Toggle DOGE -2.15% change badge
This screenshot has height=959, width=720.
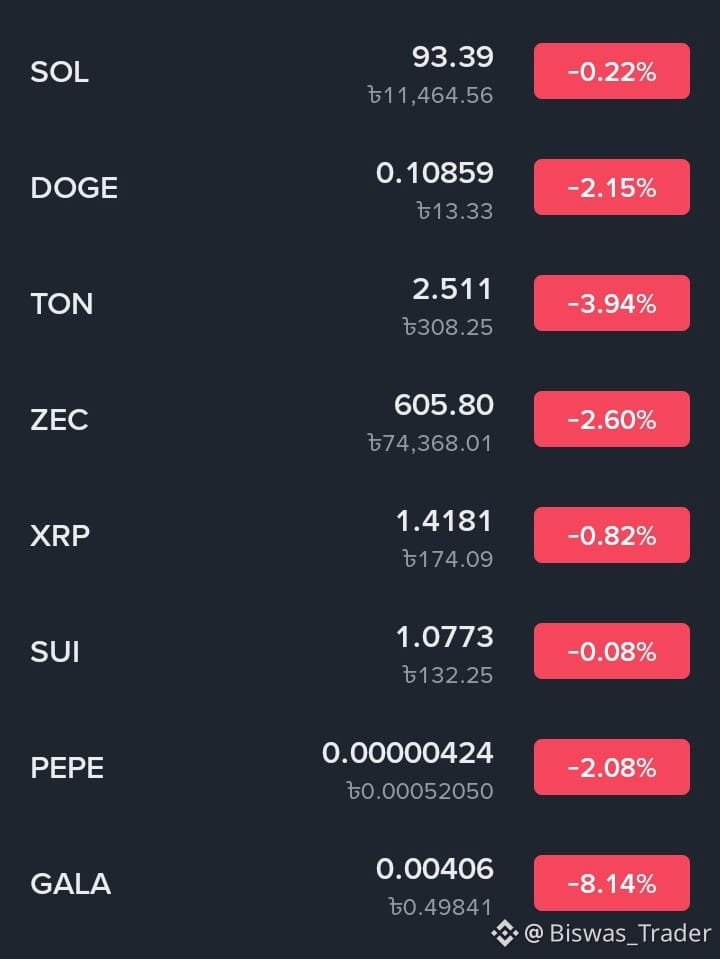[x=612, y=187]
